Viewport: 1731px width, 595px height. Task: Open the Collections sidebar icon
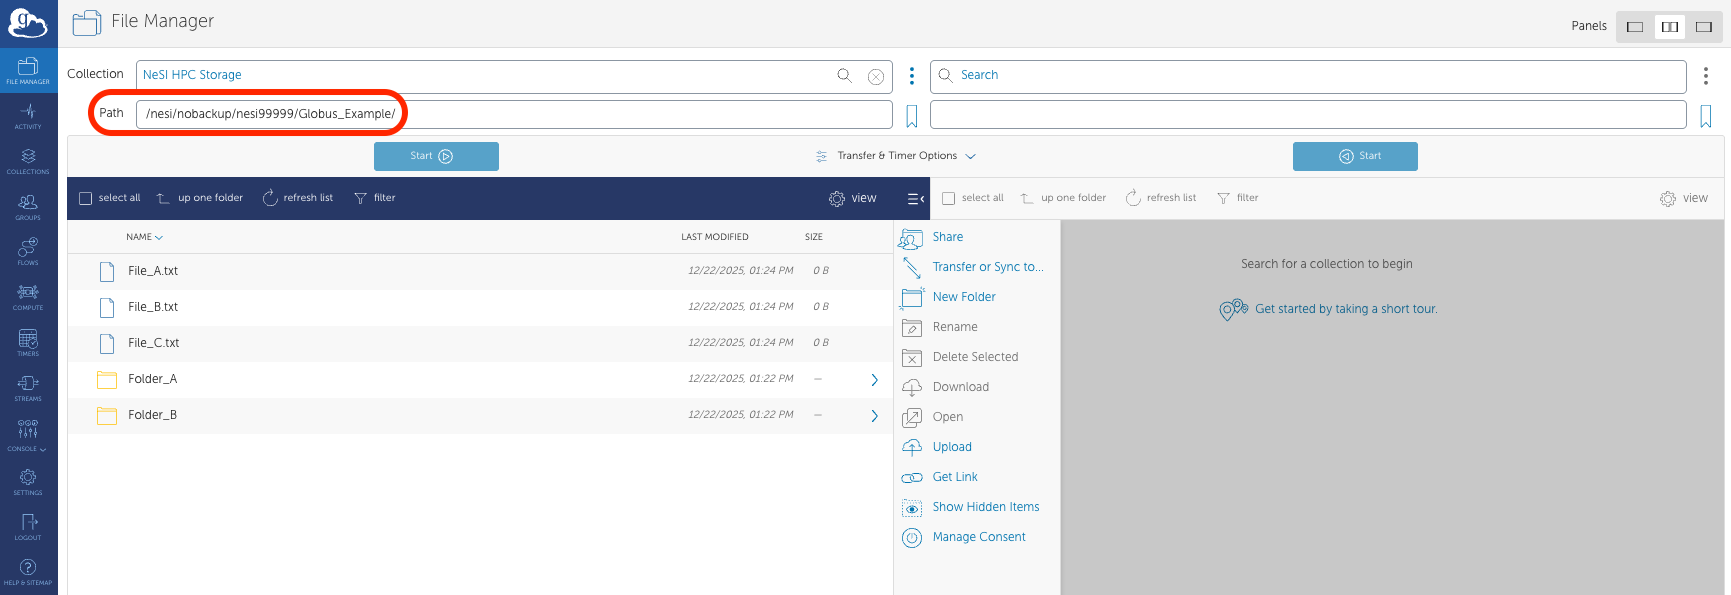[x=28, y=160]
